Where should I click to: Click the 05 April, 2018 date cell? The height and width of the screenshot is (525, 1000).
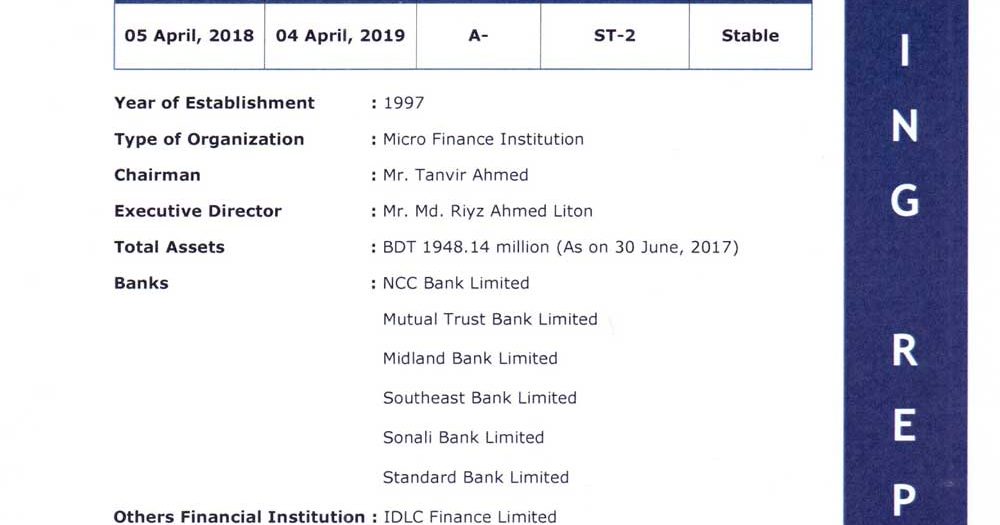click(189, 36)
